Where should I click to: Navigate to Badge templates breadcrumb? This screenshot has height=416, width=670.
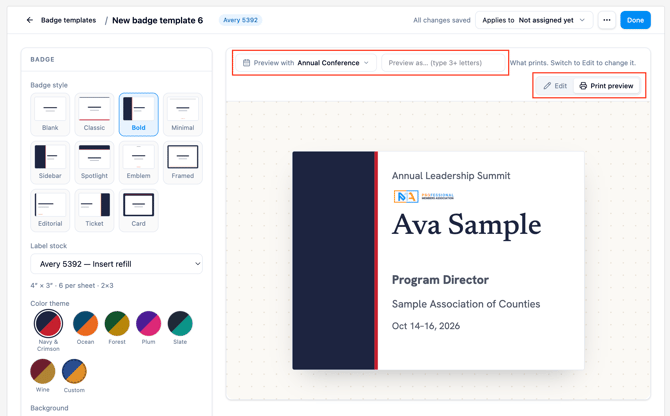point(68,20)
